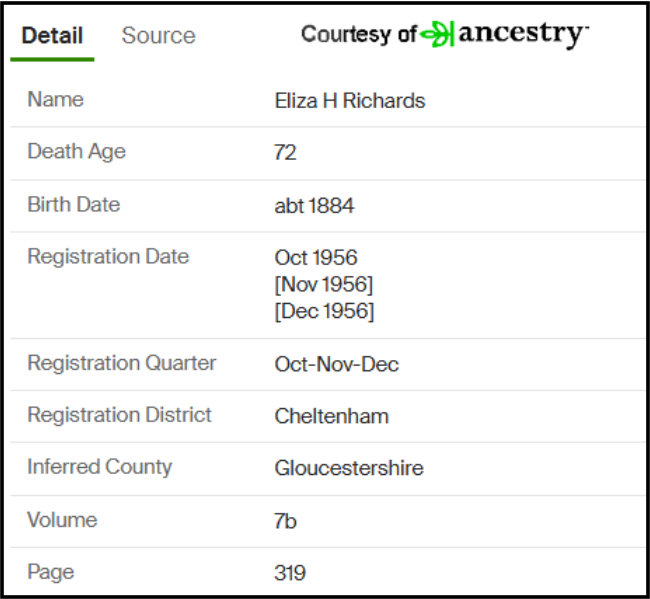Click the Volume value 7b
Screen dimensions: 650x599
coord(285,521)
